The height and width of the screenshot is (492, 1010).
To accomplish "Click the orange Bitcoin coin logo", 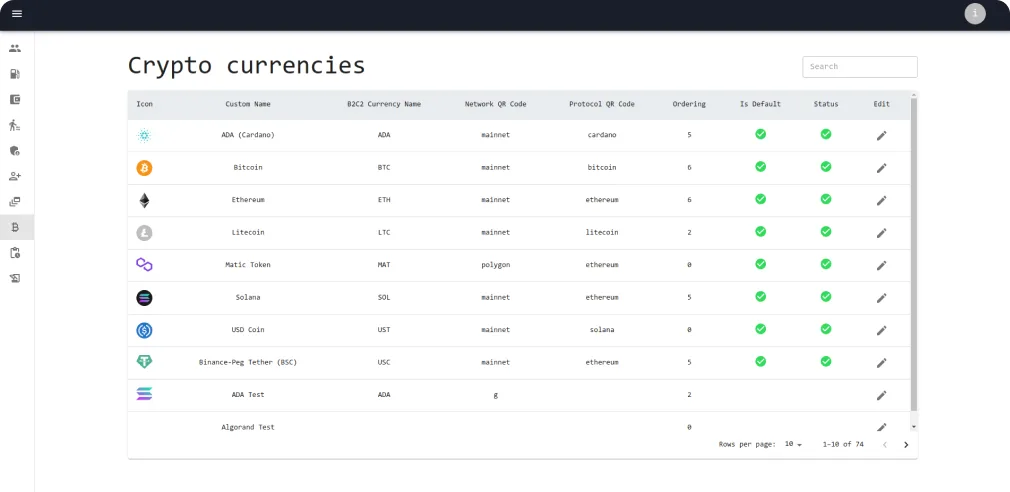I will pos(144,168).
